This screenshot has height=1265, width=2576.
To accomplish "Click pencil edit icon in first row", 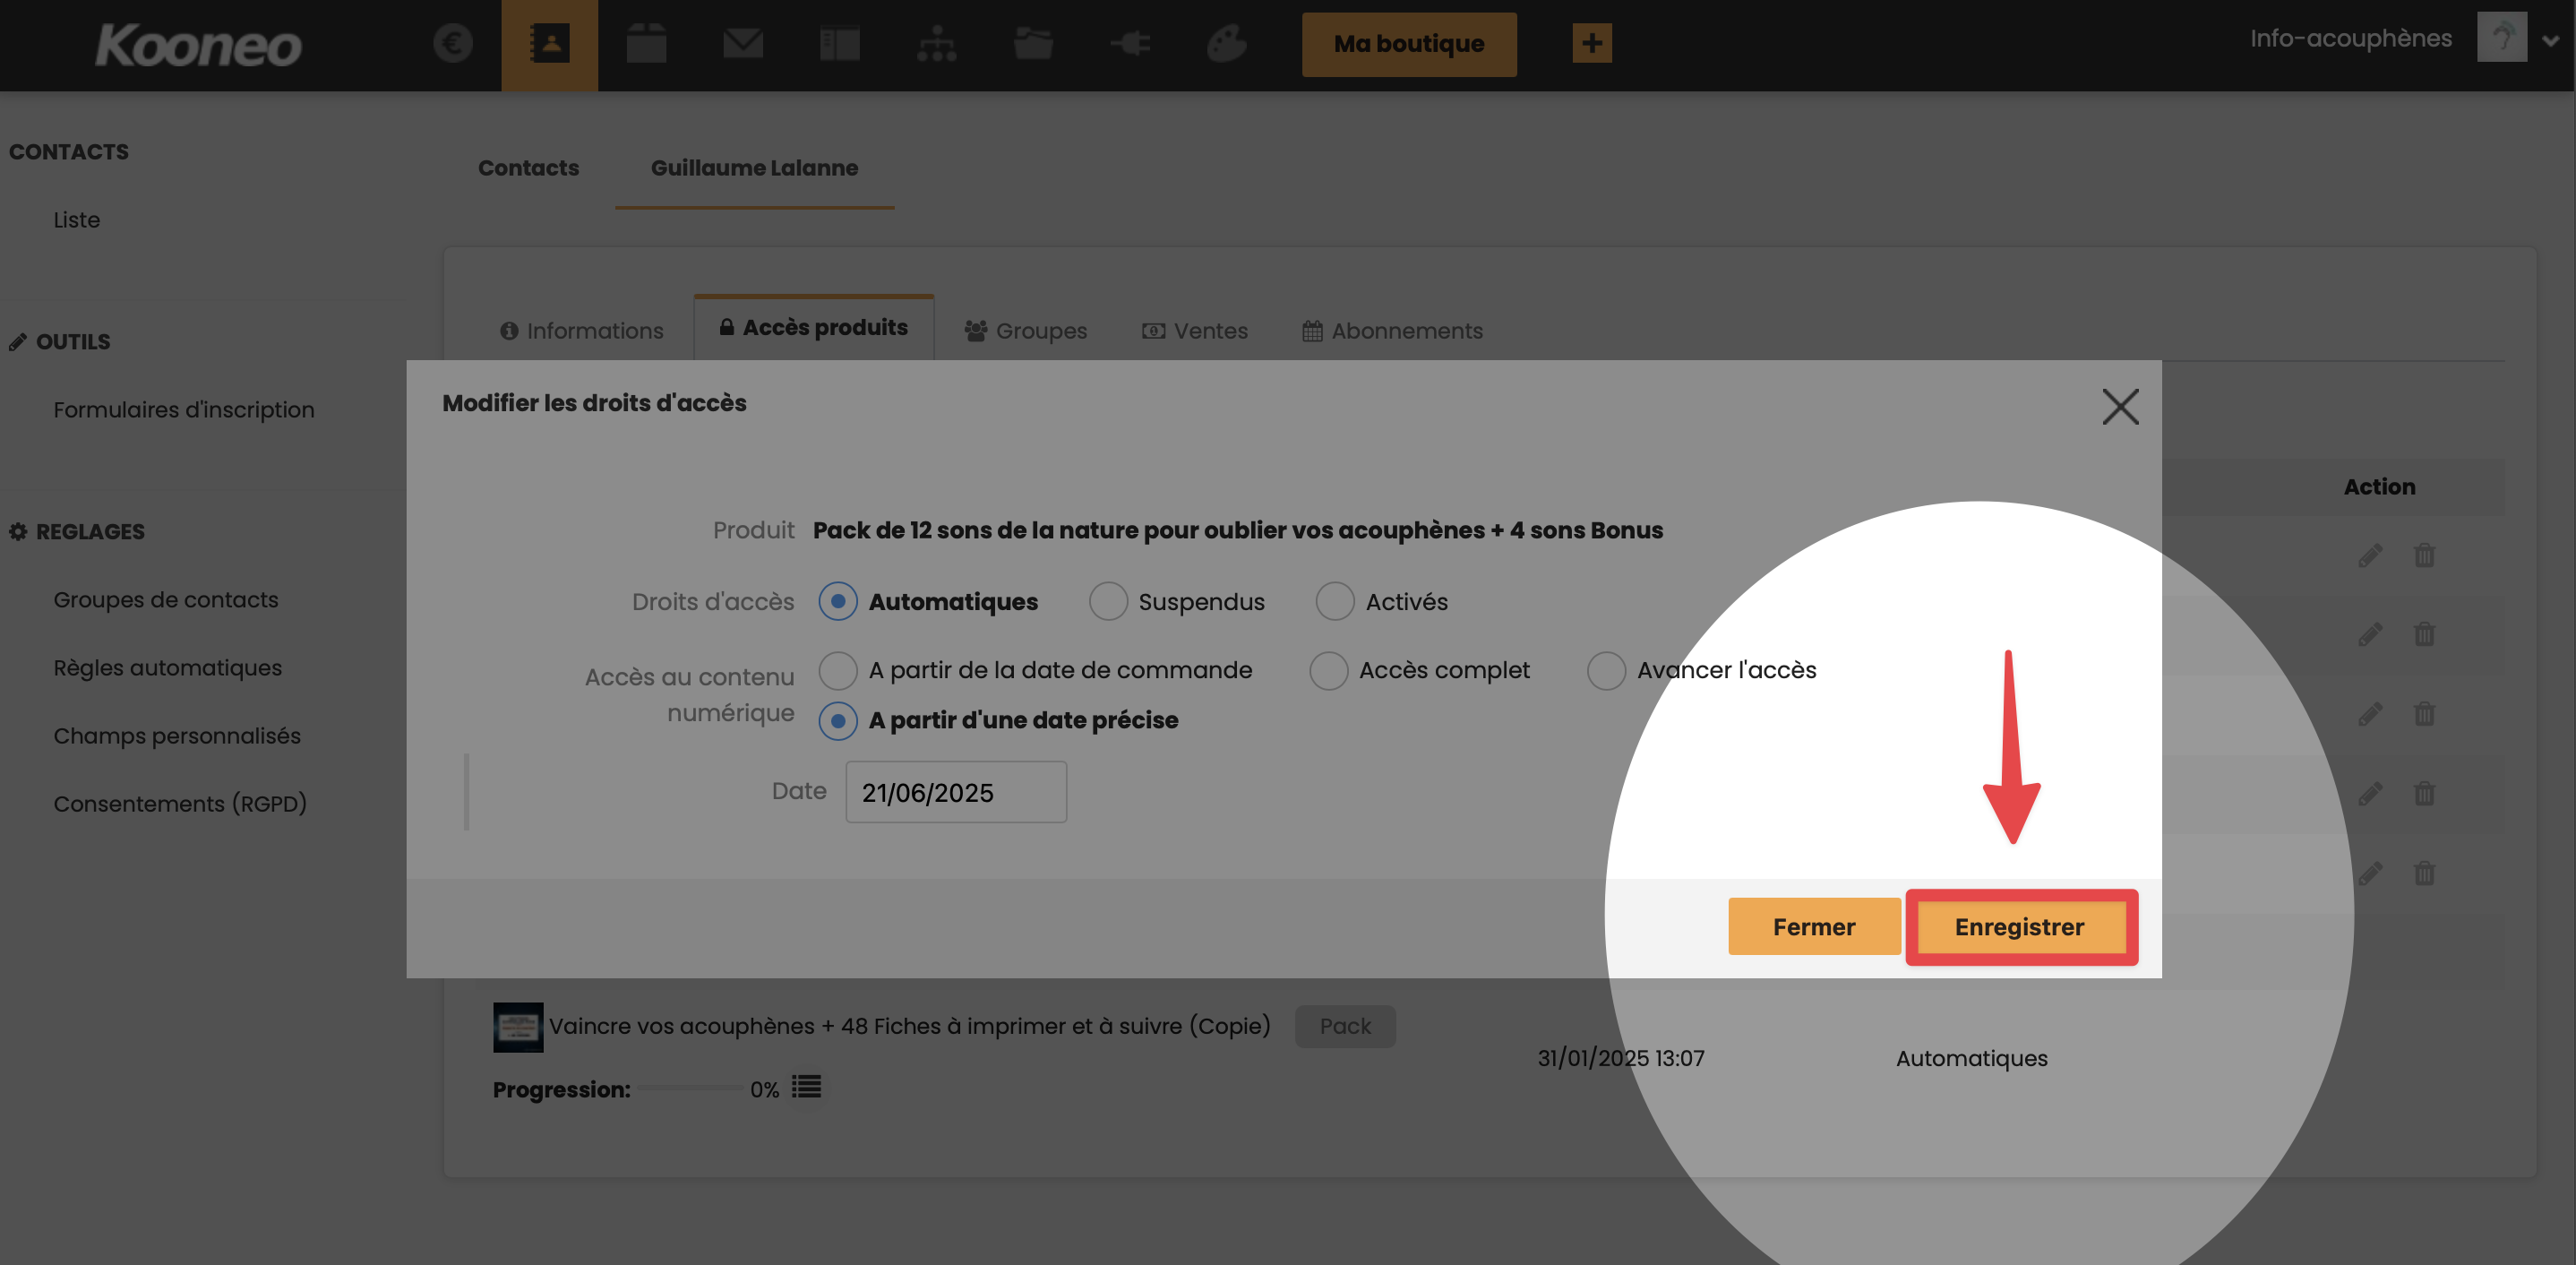I will tap(2370, 555).
